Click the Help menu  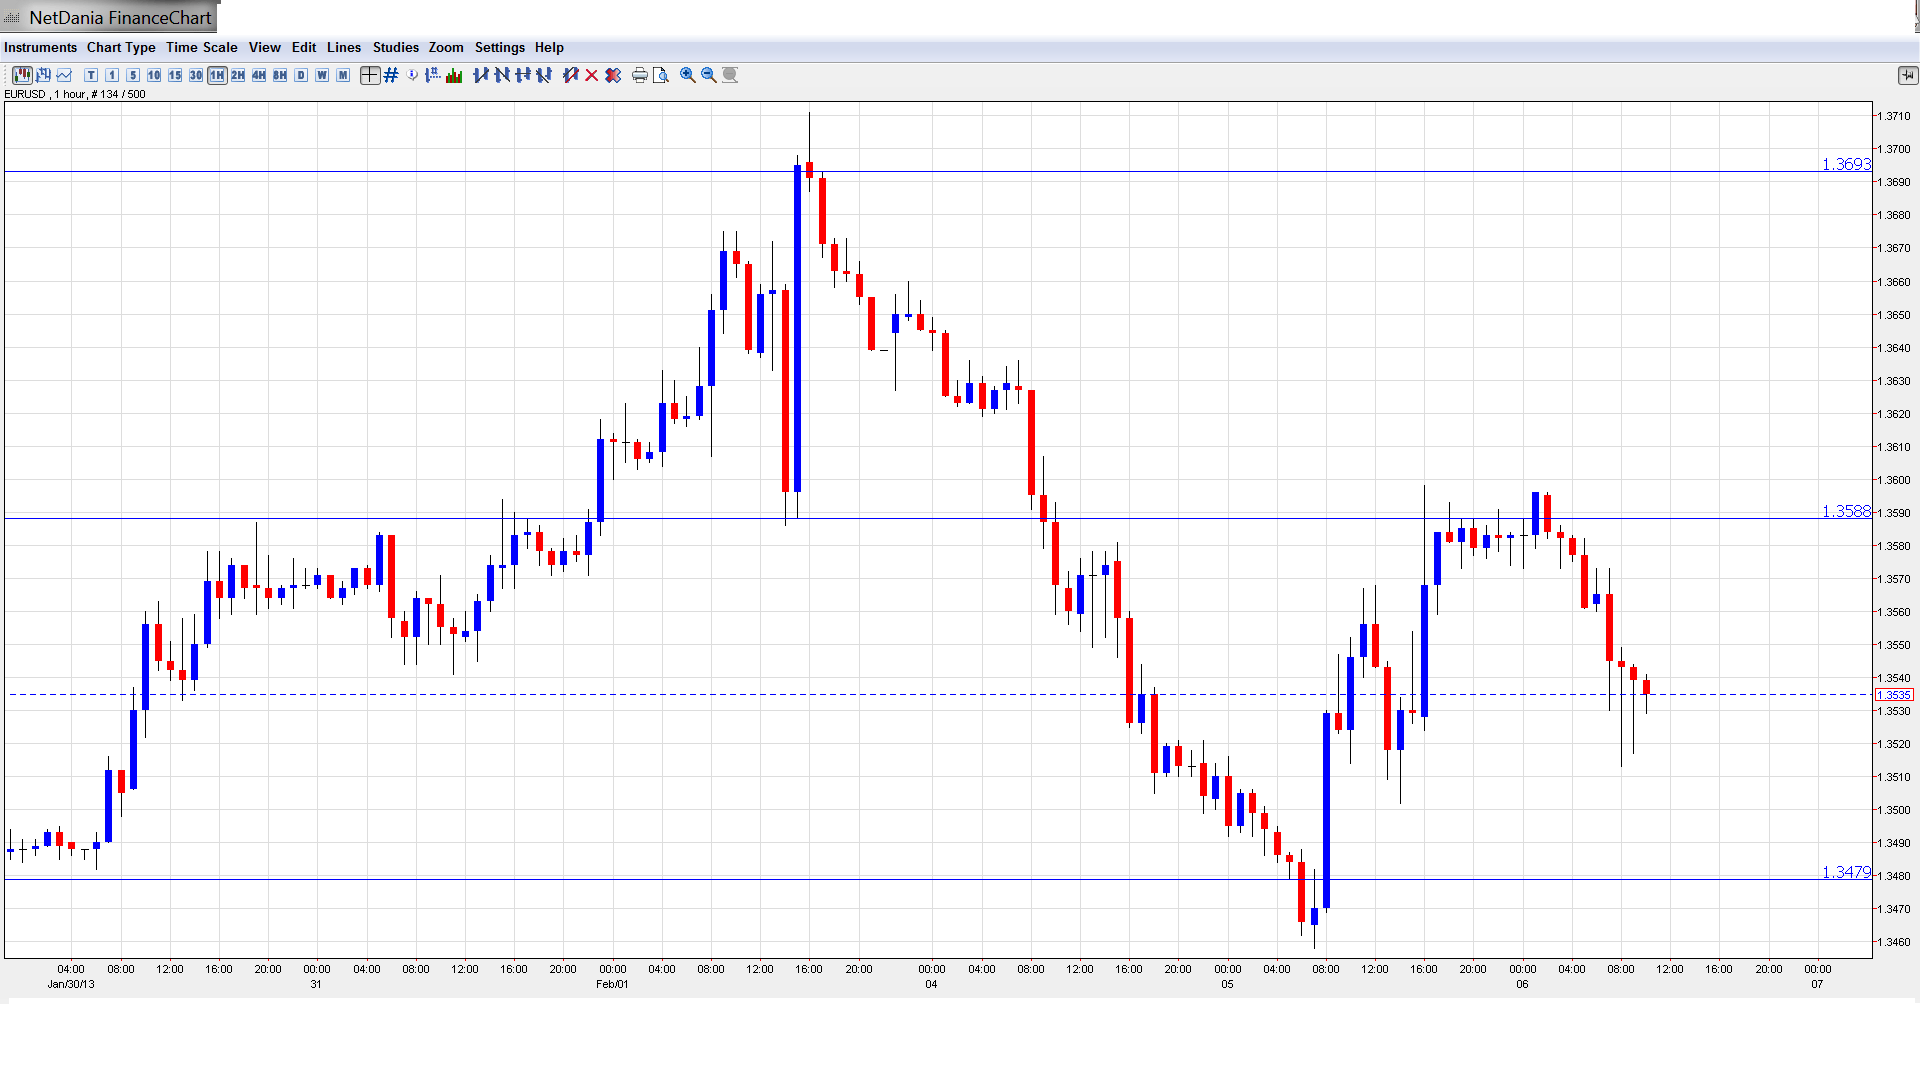click(549, 47)
